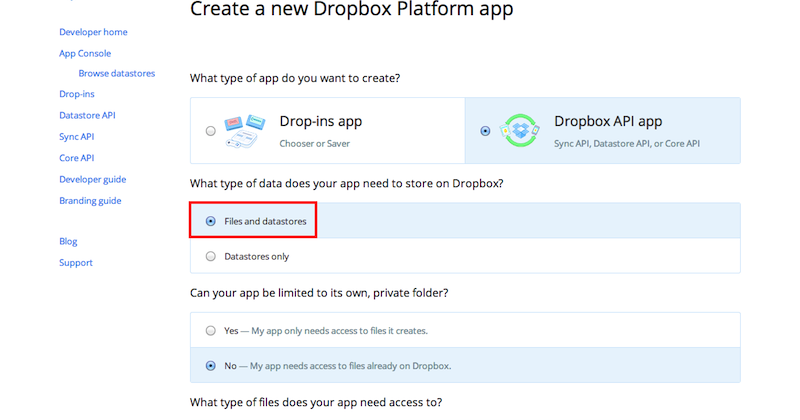Choose the Files and datastores radio option
The height and width of the screenshot is (420, 800).
(x=211, y=221)
